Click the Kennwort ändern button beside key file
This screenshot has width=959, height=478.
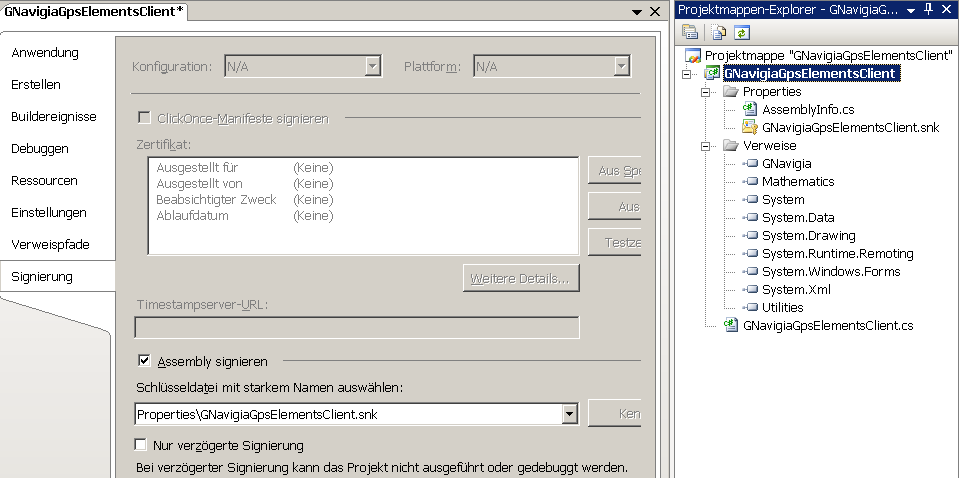pyautogui.click(x=614, y=414)
